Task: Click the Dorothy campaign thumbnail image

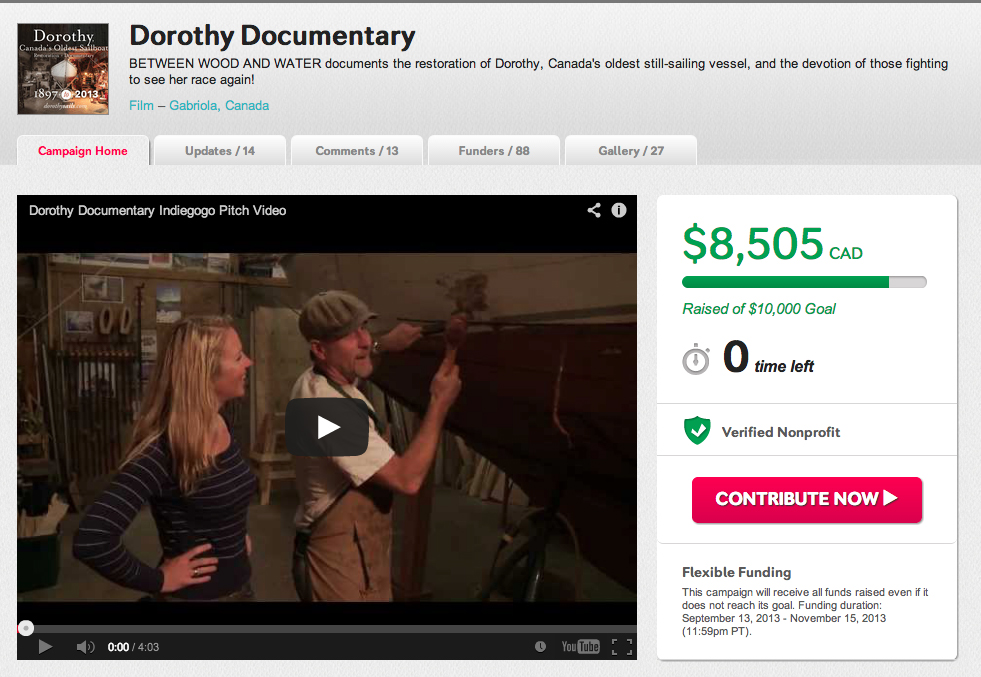Action: [63, 69]
